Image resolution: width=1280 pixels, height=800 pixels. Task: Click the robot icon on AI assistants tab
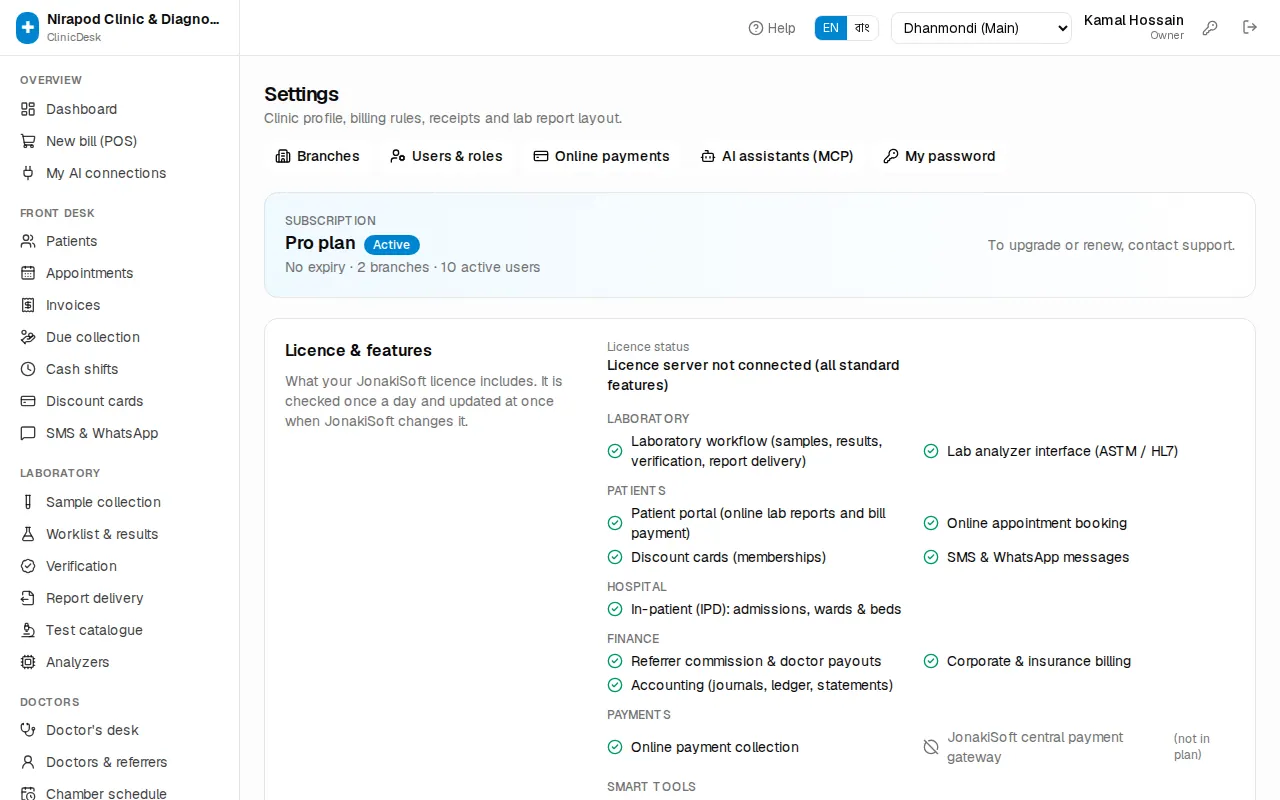click(708, 156)
